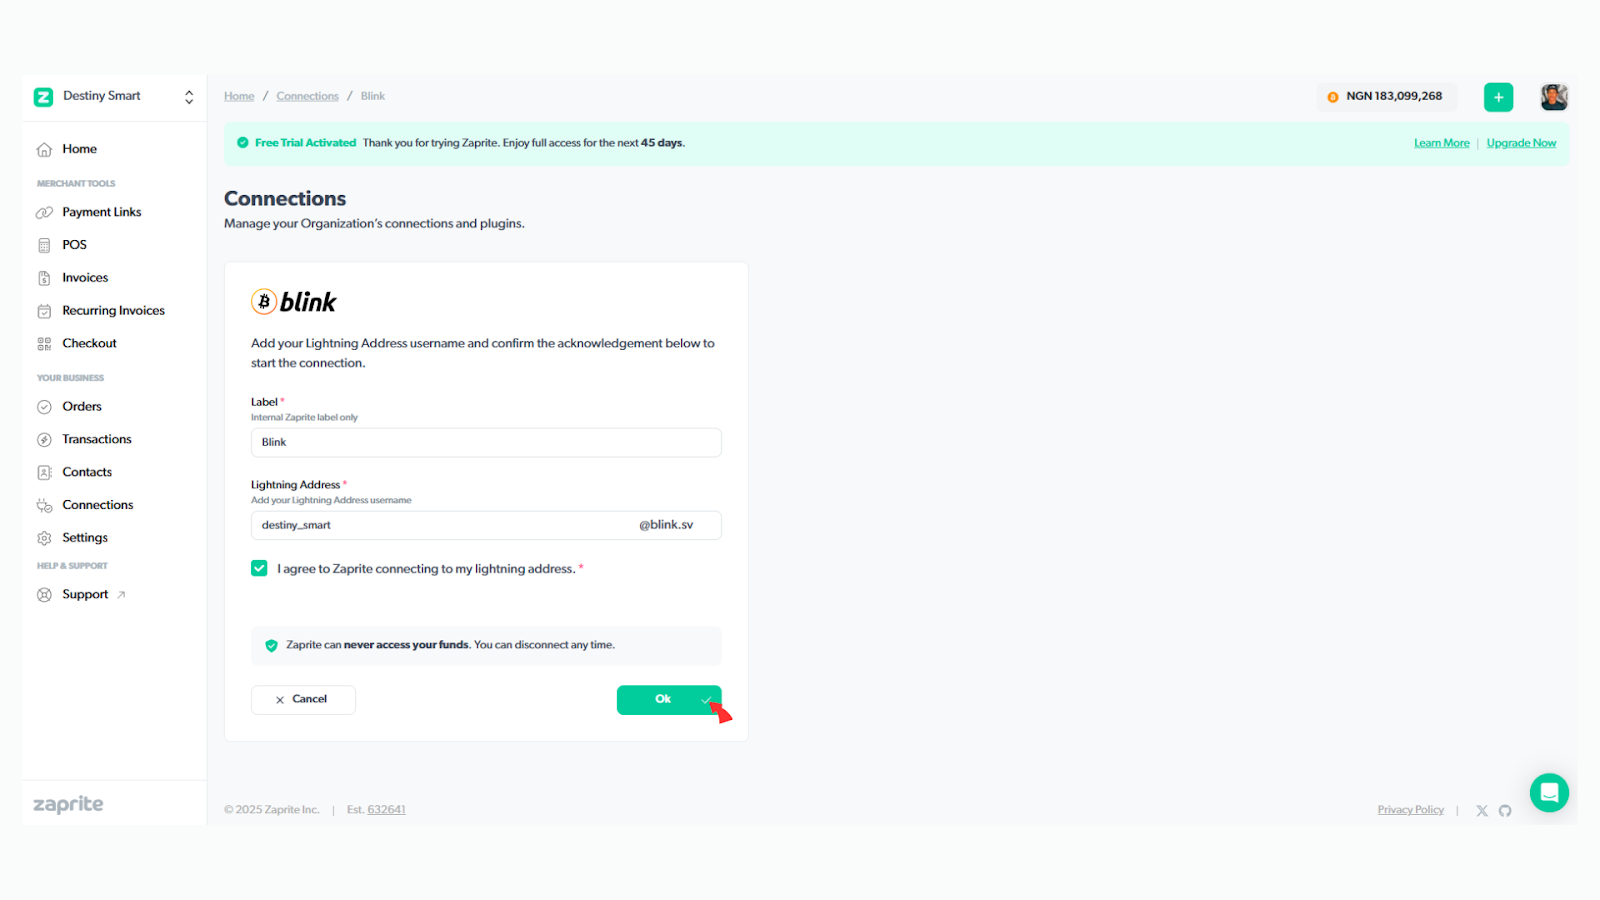The height and width of the screenshot is (900, 1600).
Task: Open Orders in sidebar
Action: tap(82, 406)
